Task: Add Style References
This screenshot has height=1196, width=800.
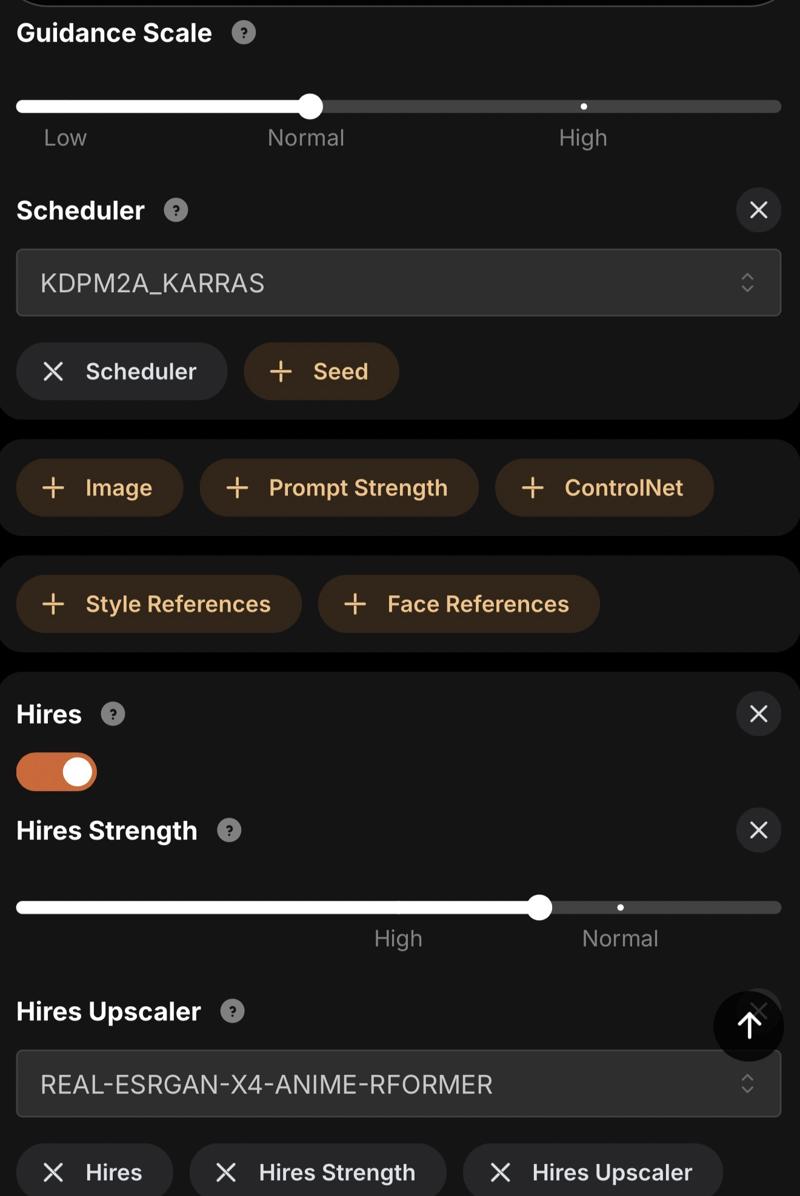Action: click(159, 604)
